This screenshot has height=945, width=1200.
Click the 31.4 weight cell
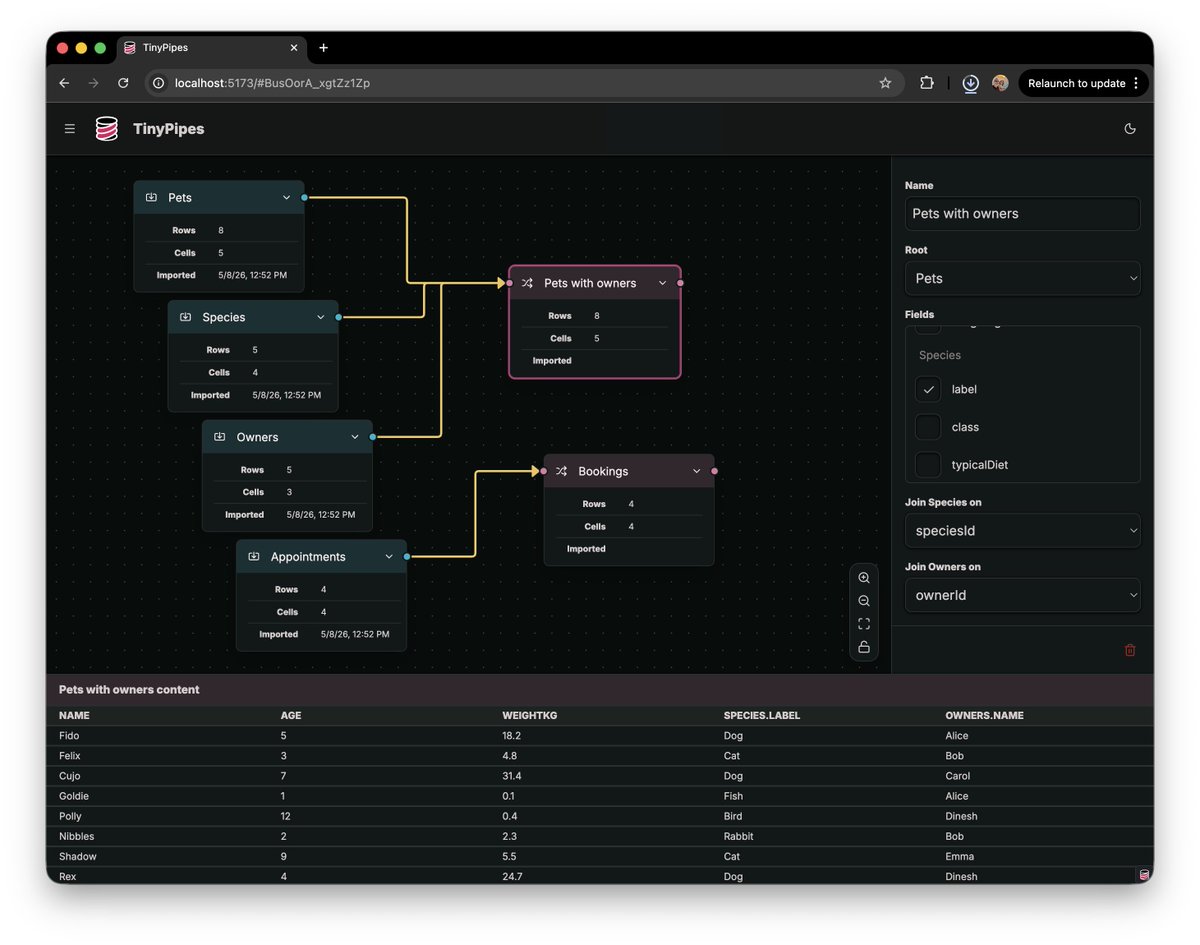click(512, 776)
